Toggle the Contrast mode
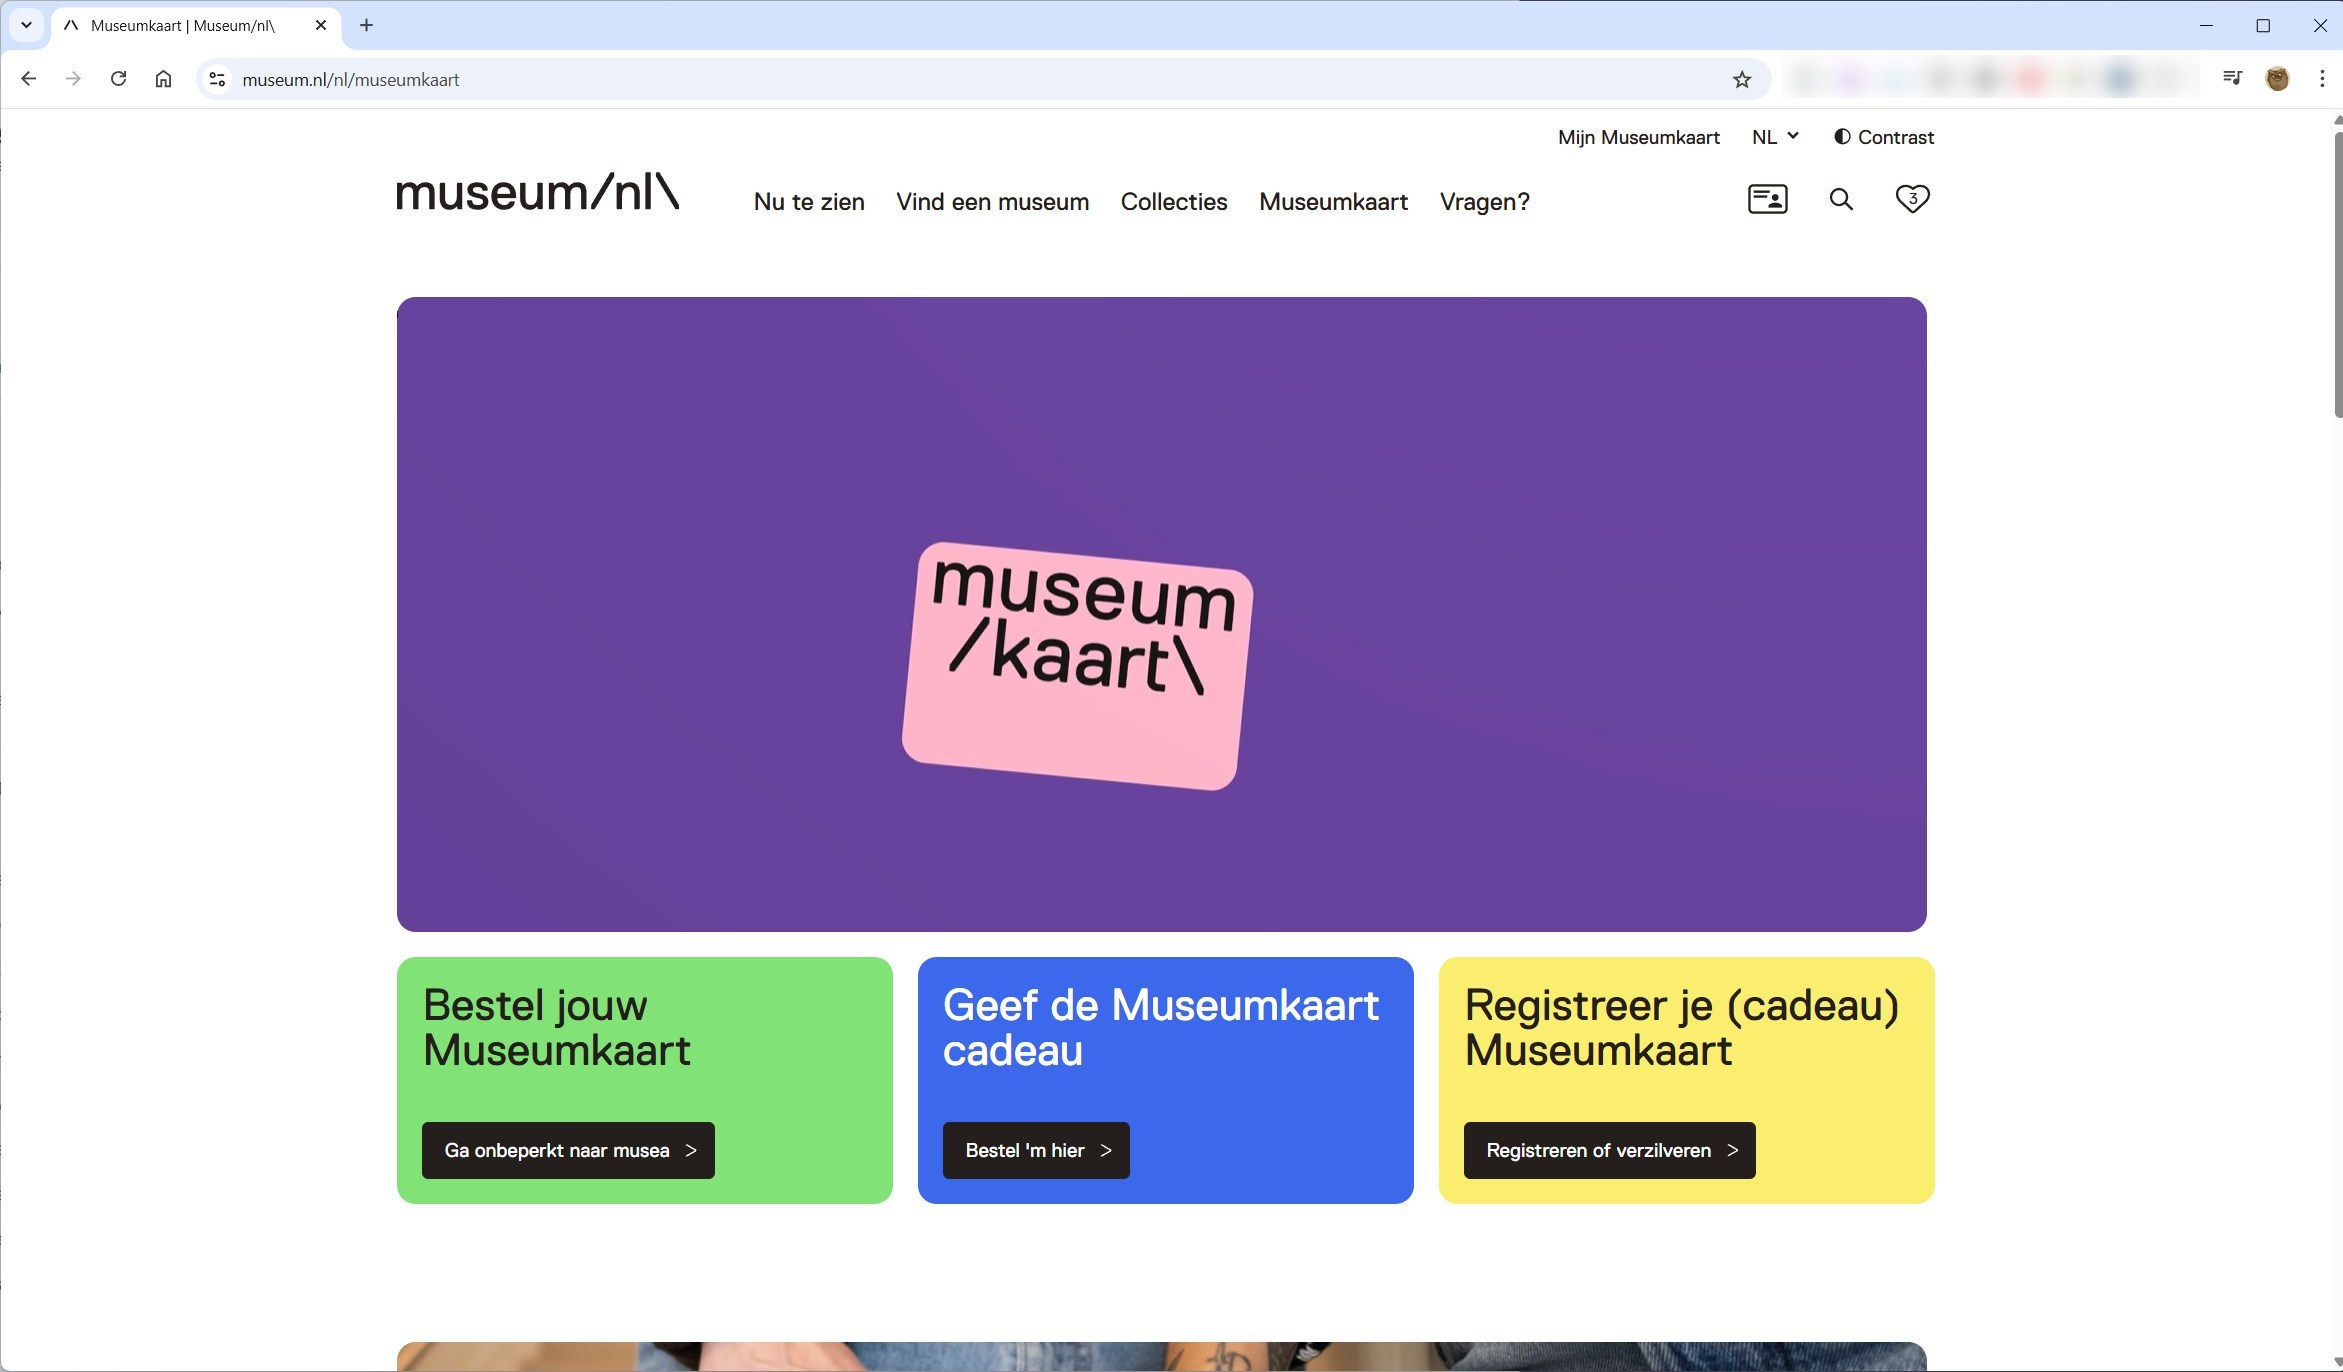The image size is (2343, 1372). pyautogui.click(x=1884, y=137)
